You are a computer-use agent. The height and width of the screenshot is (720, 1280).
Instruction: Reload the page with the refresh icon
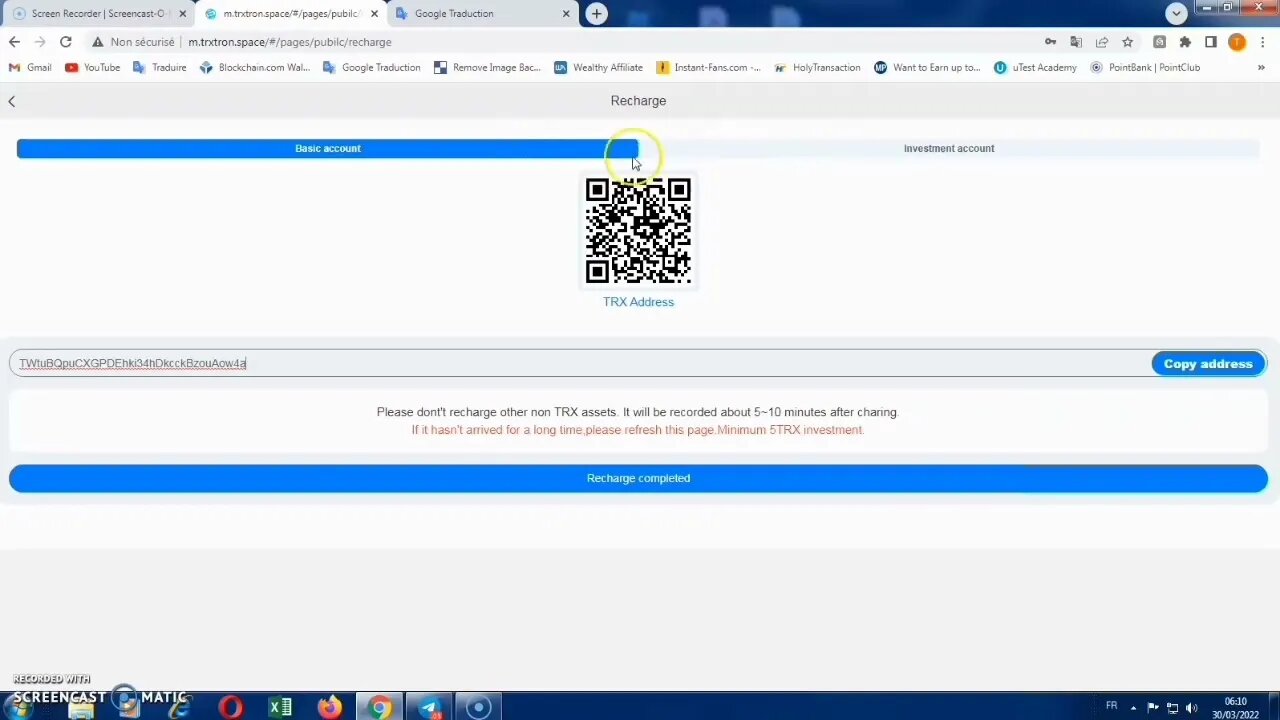coord(66,42)
